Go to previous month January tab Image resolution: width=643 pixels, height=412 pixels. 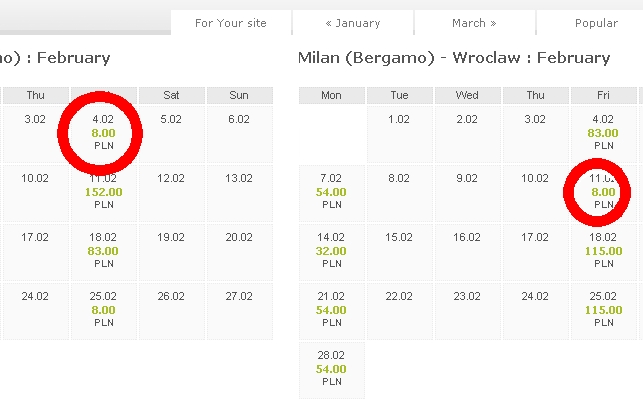coord(353,23)
